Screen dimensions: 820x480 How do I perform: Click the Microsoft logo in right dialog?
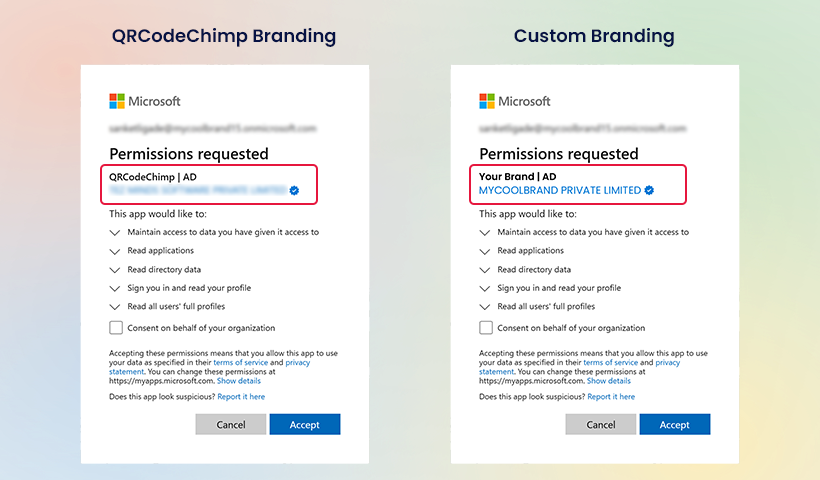487,101
